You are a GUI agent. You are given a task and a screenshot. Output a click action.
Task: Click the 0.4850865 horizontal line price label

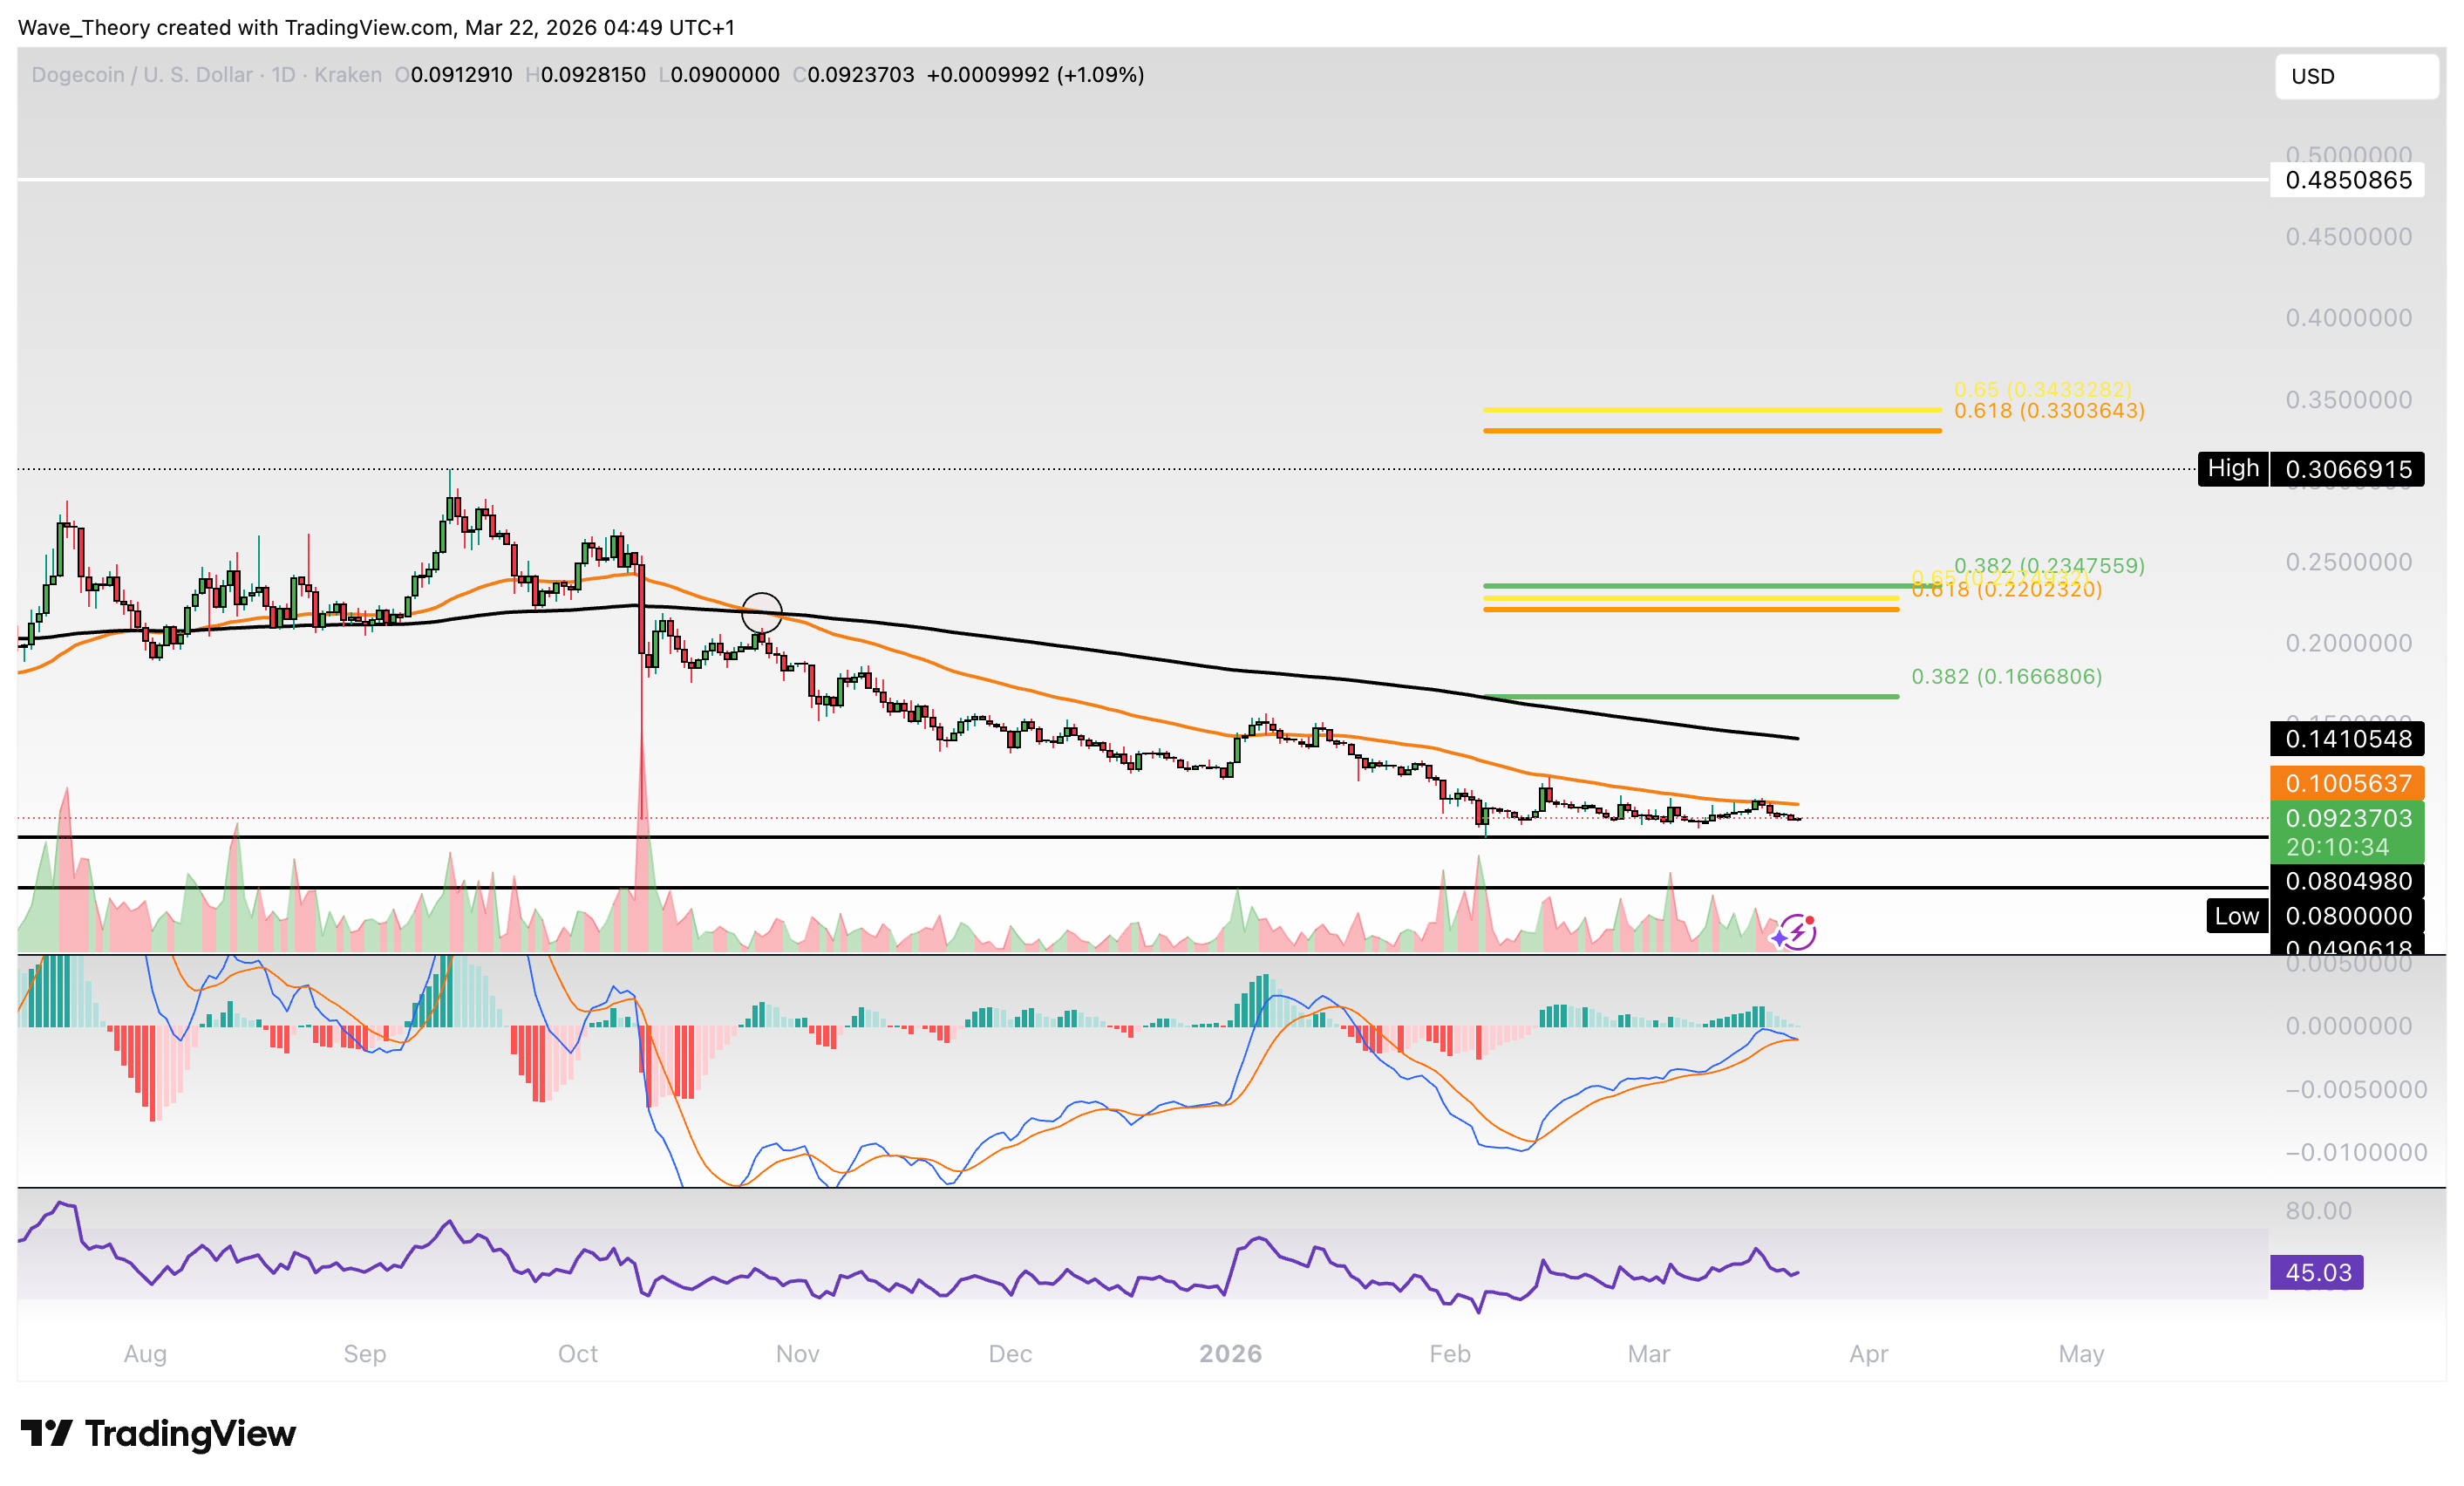click(2346, 180)
